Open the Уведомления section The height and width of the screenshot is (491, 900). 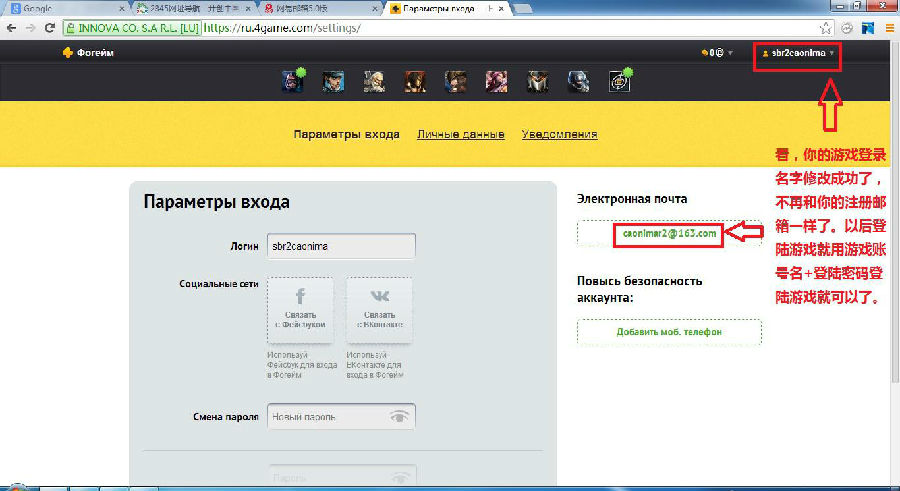coord(559,135)
